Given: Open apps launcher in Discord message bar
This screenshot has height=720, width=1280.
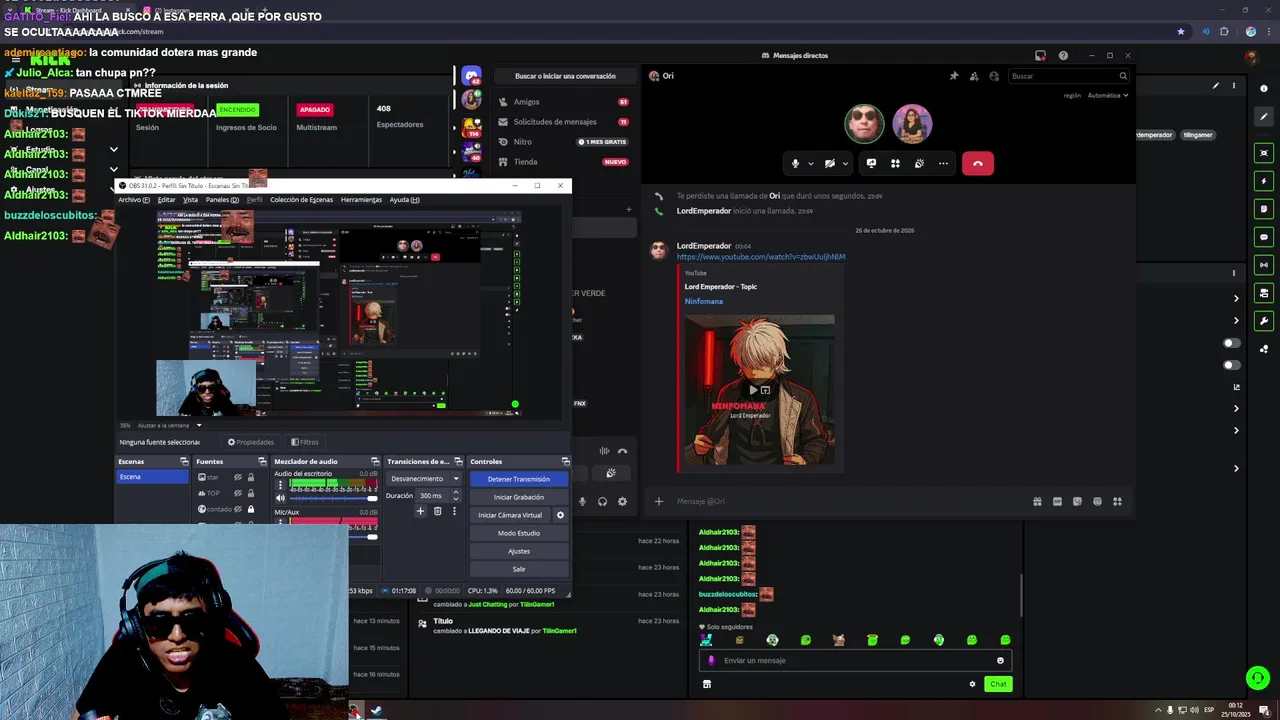Looking at the screenshot, I should click(x=1117, y=501).
